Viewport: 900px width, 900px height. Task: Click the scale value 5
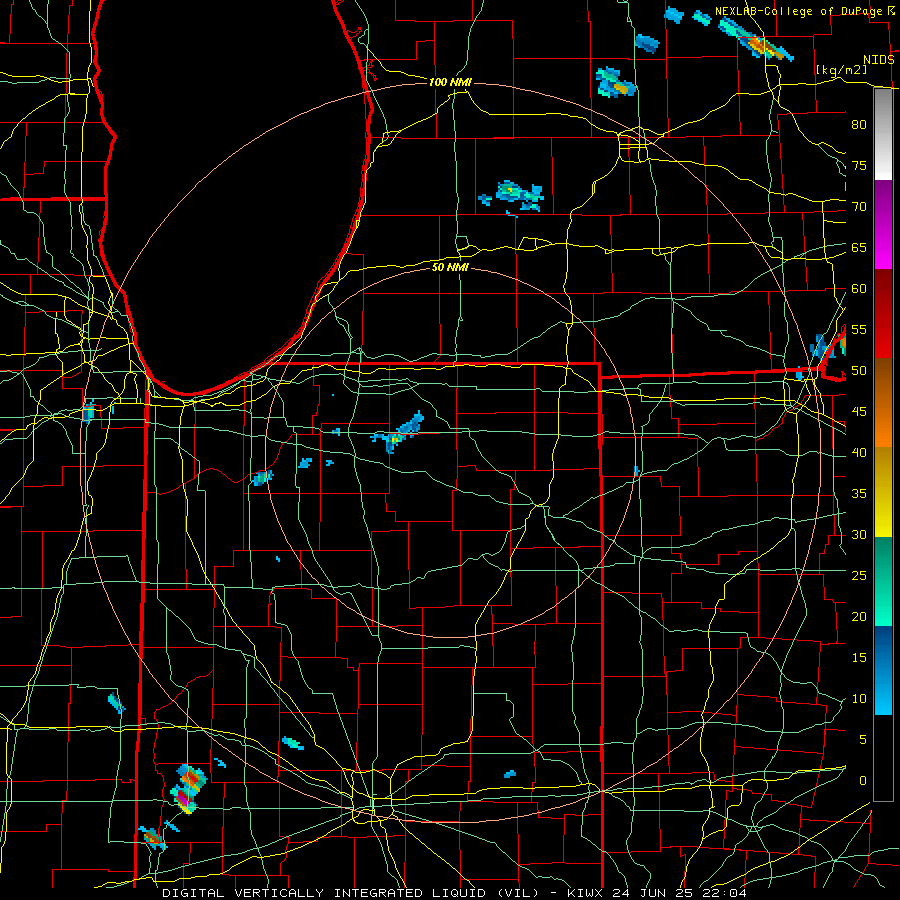pyautogui.click(x=863, y=740)
